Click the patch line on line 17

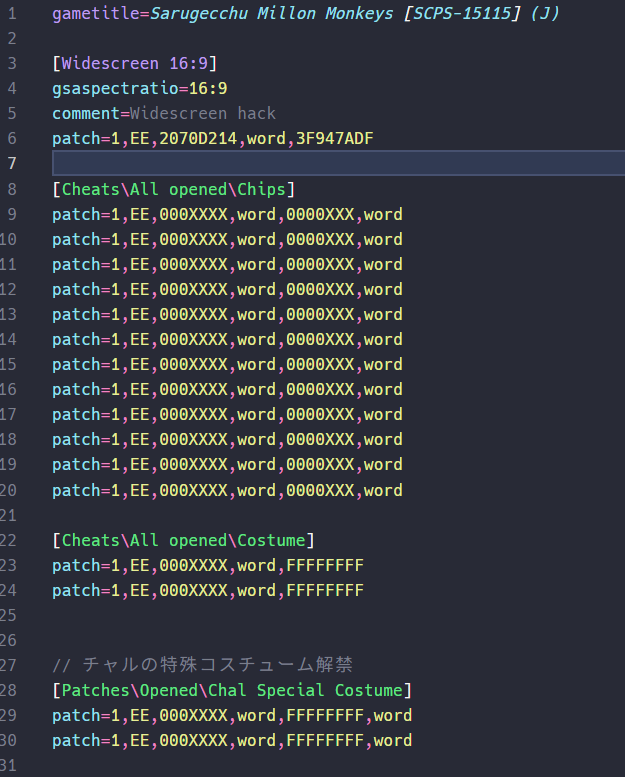pos(227,415)
